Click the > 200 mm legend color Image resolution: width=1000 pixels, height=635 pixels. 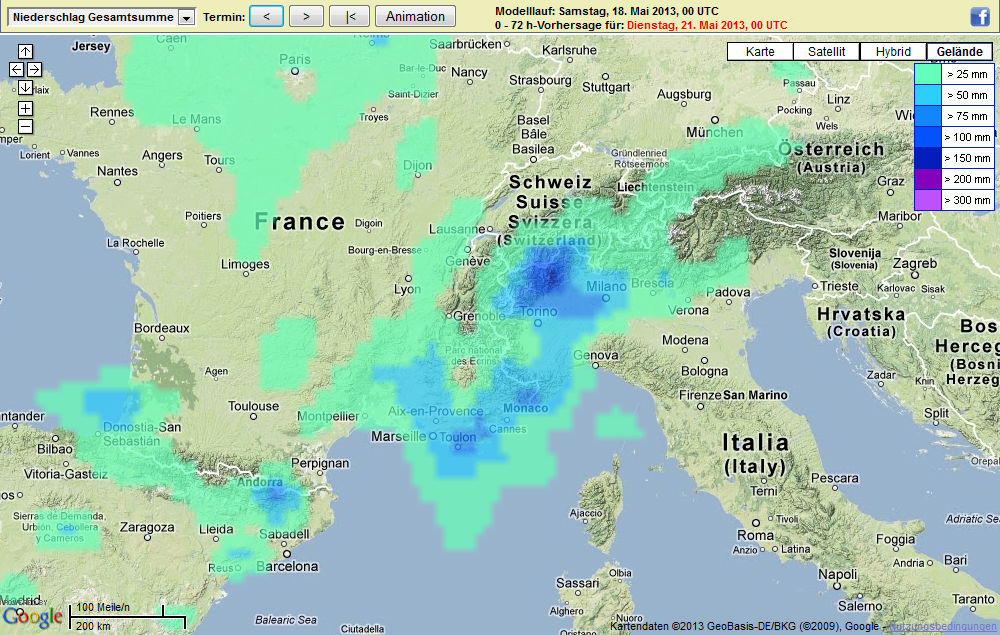pyautogui.click(x=928, y=179)
